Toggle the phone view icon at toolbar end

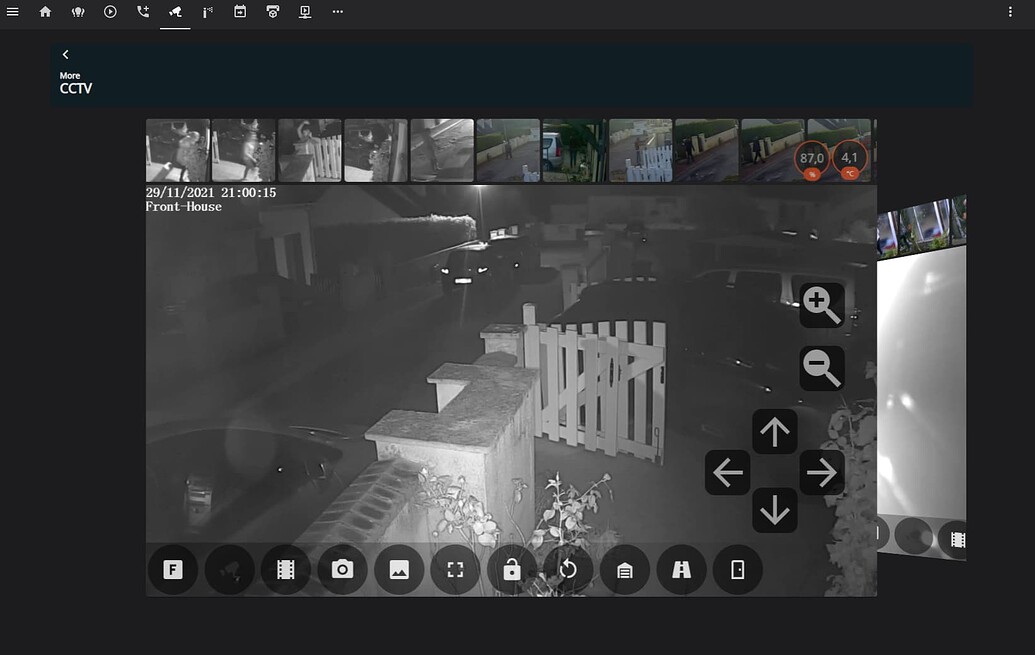point(738,569)
